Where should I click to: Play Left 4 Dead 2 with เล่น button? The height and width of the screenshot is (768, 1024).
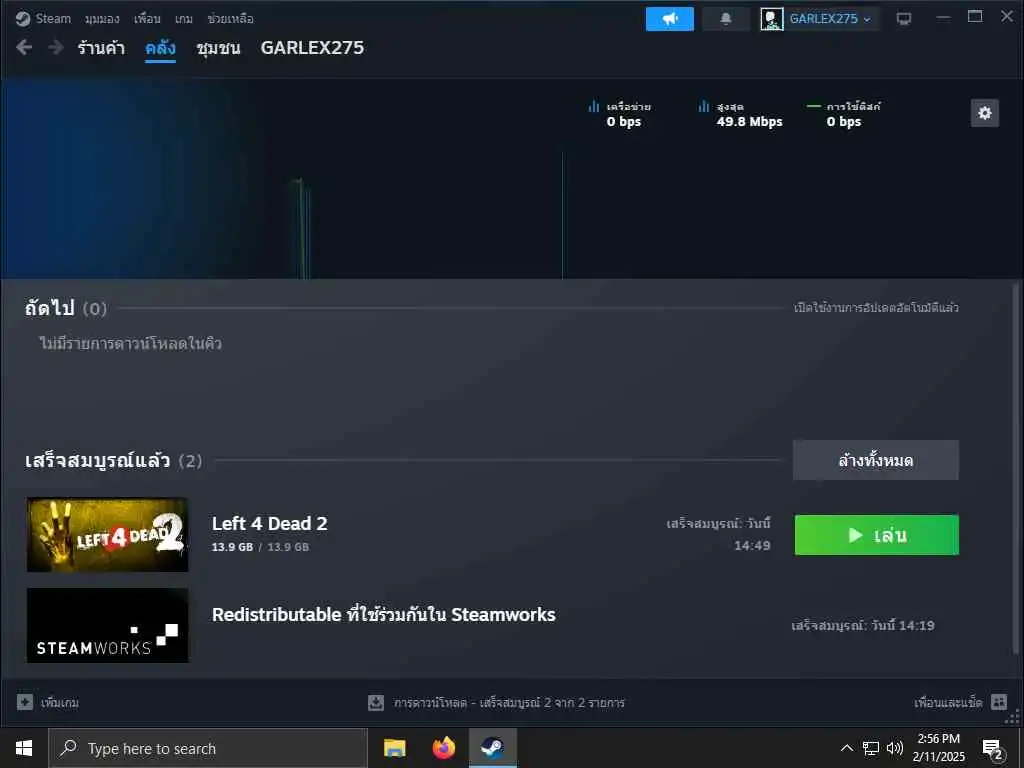(876, 536)
